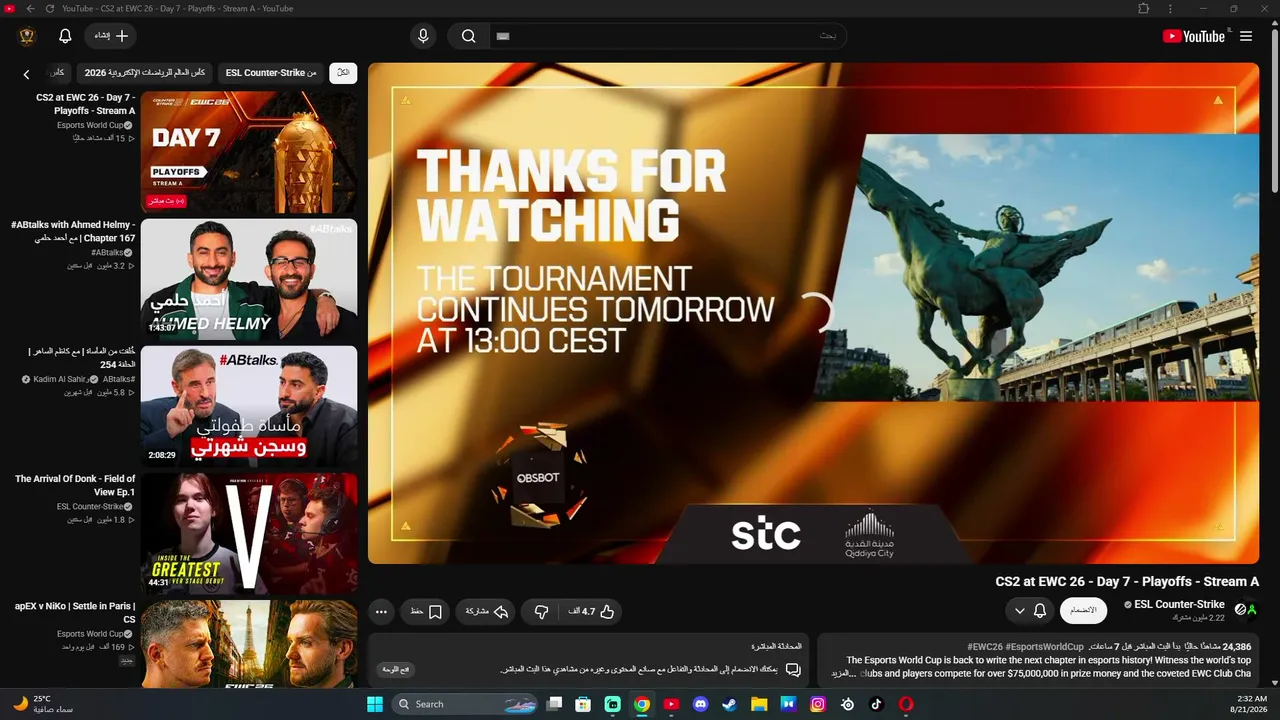Select the 'All' filter chip
The width and height of the screenshot is (1280, 720).
pyautogui.click(x=343, y=73)
